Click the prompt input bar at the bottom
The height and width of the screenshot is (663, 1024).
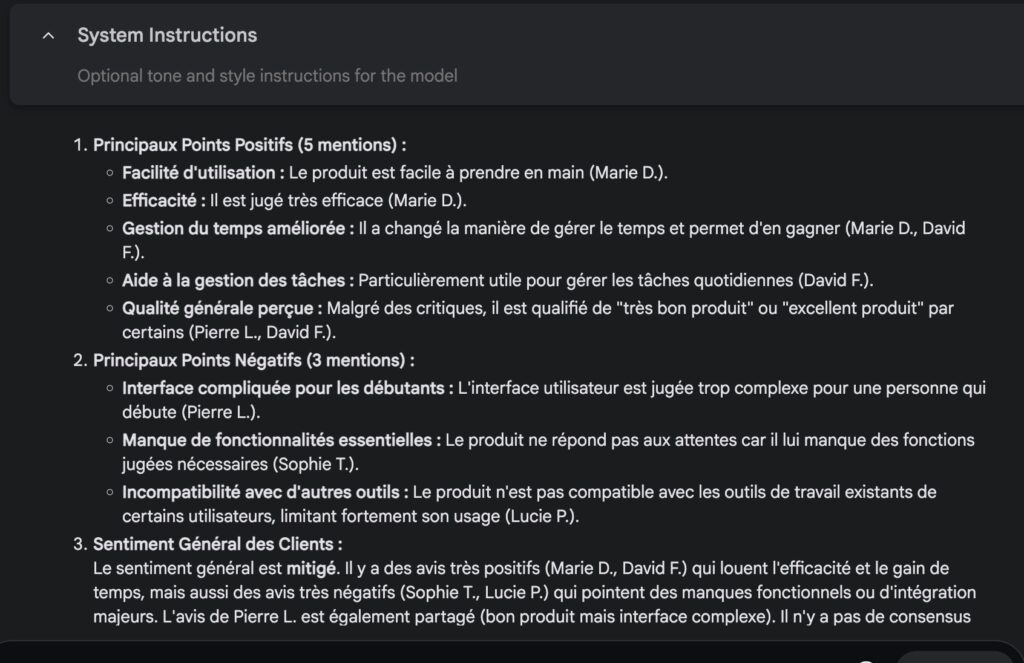[x=512, y=653]
